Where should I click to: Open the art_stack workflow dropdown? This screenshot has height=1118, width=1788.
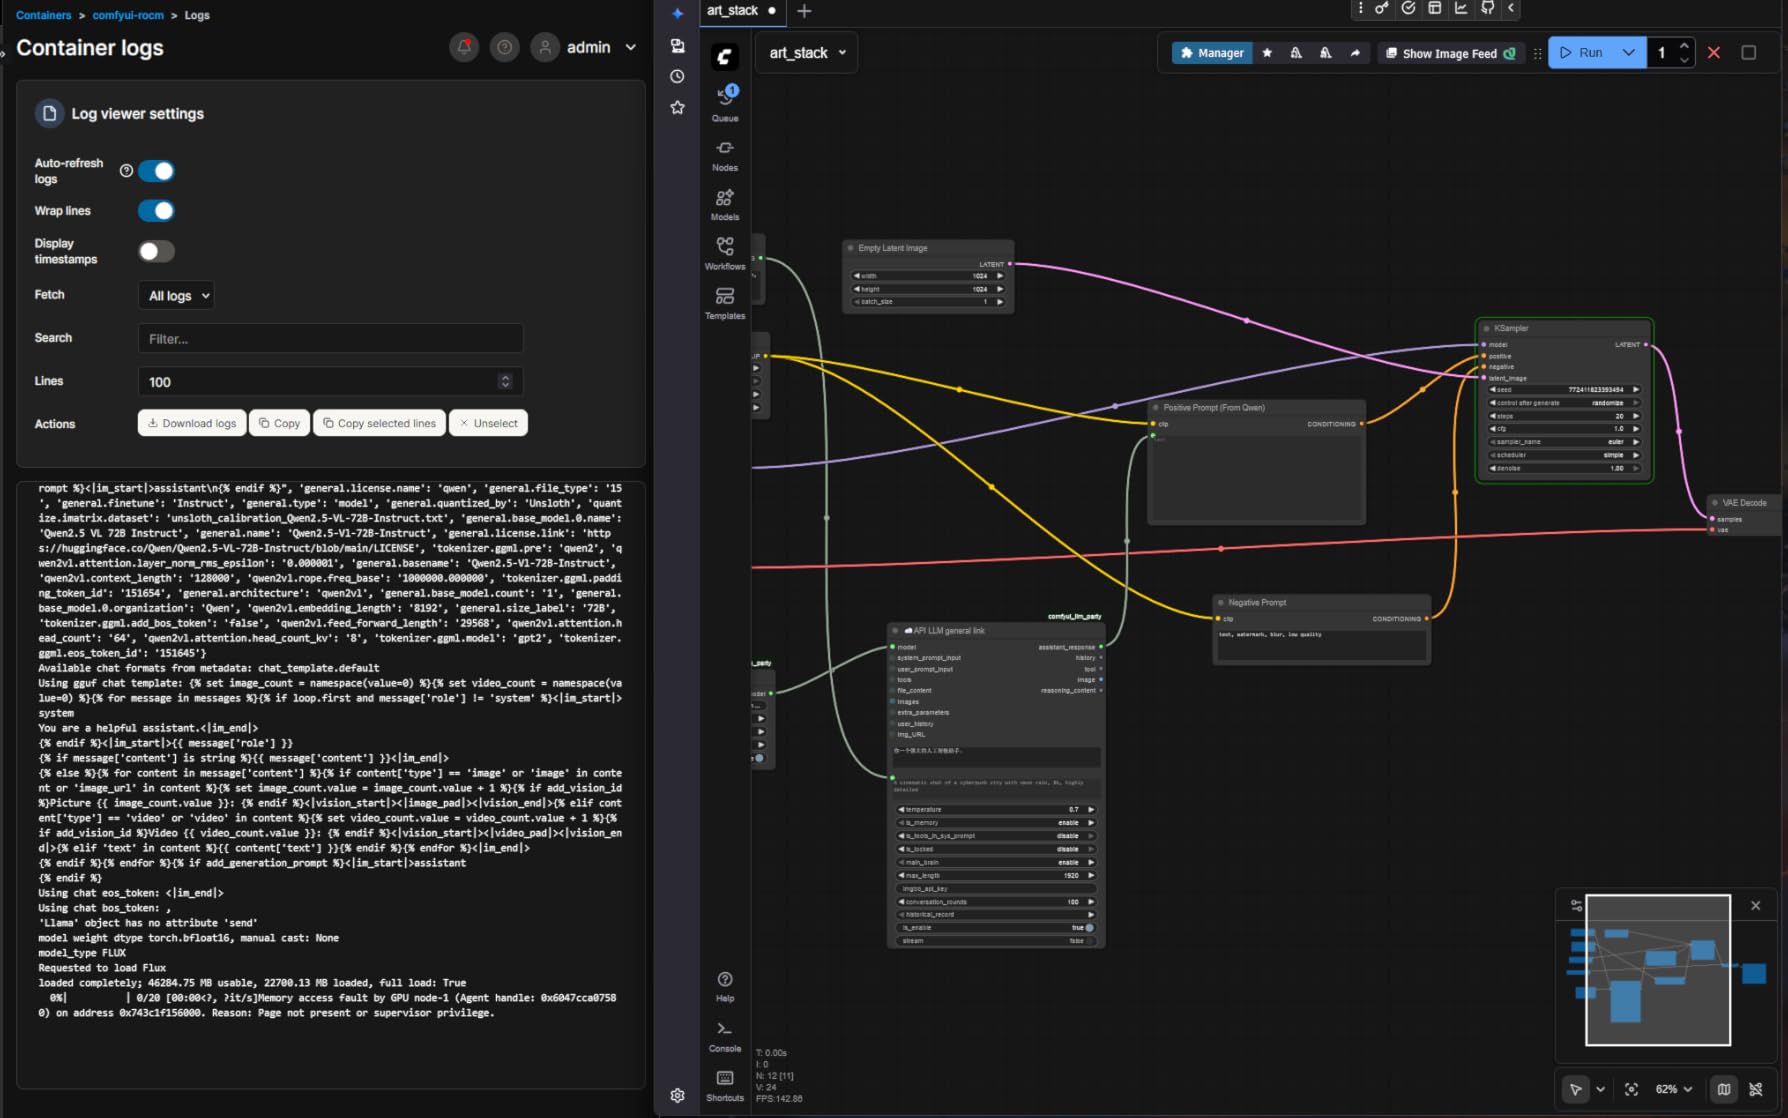(808, 53)
